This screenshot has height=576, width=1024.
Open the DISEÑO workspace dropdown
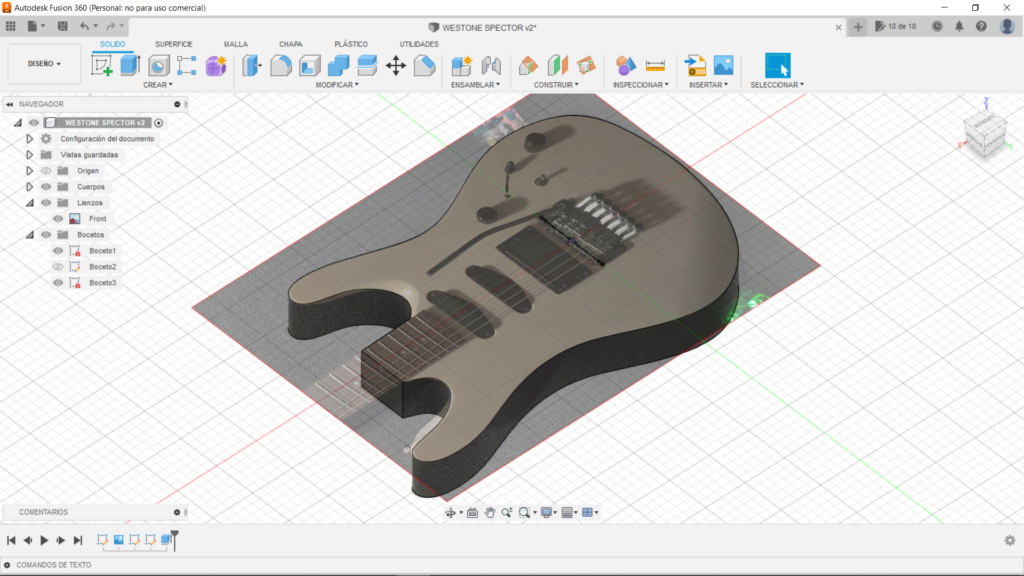44,64
